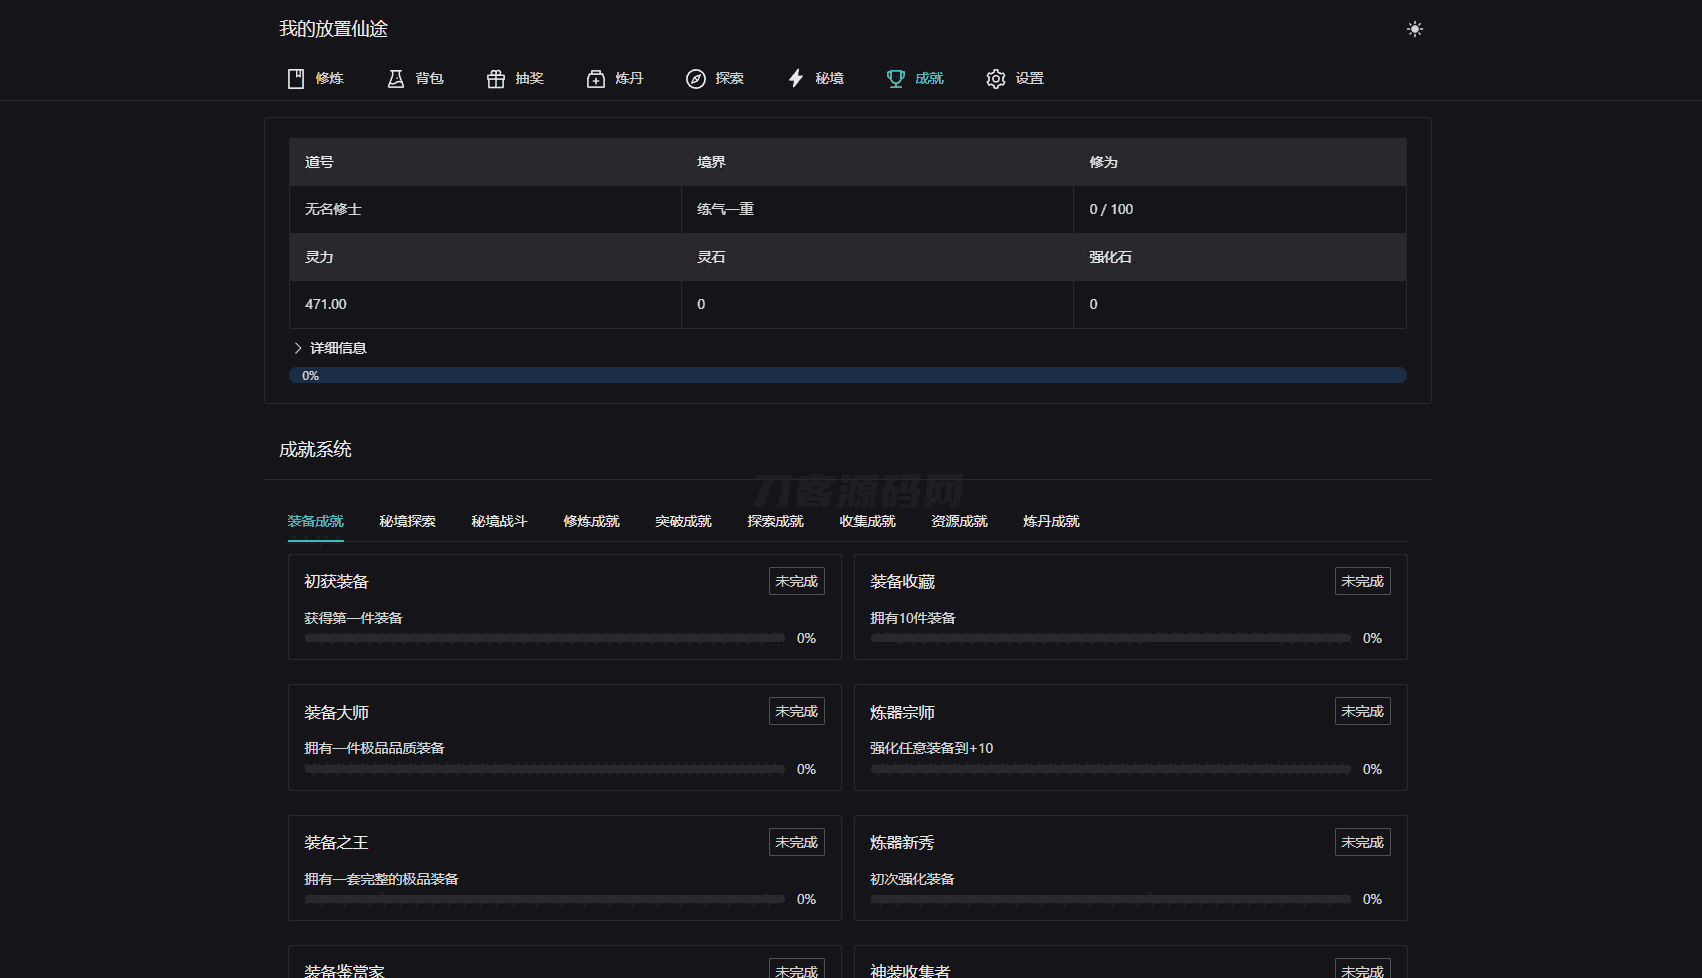
Task: Open the 炼丹 alchemy icon
Action: coord(596,79)
